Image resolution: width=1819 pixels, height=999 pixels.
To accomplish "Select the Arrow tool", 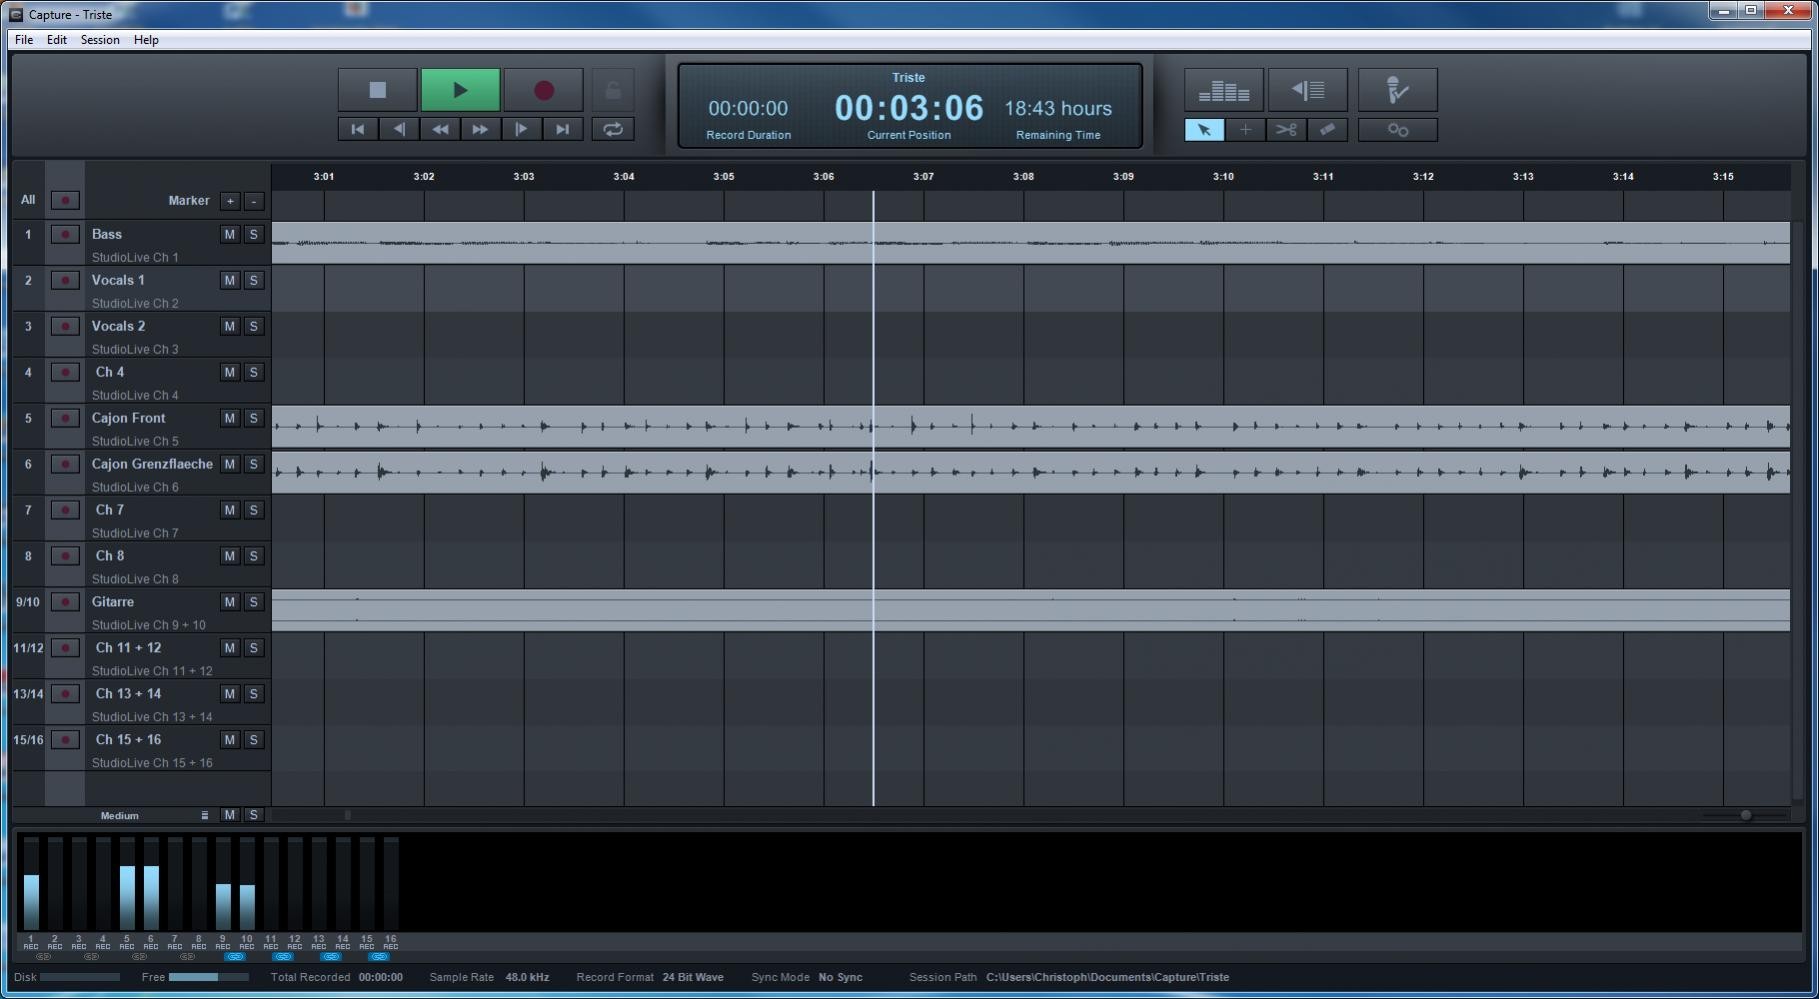I will pyautogui.click(x=1204, y=130).
